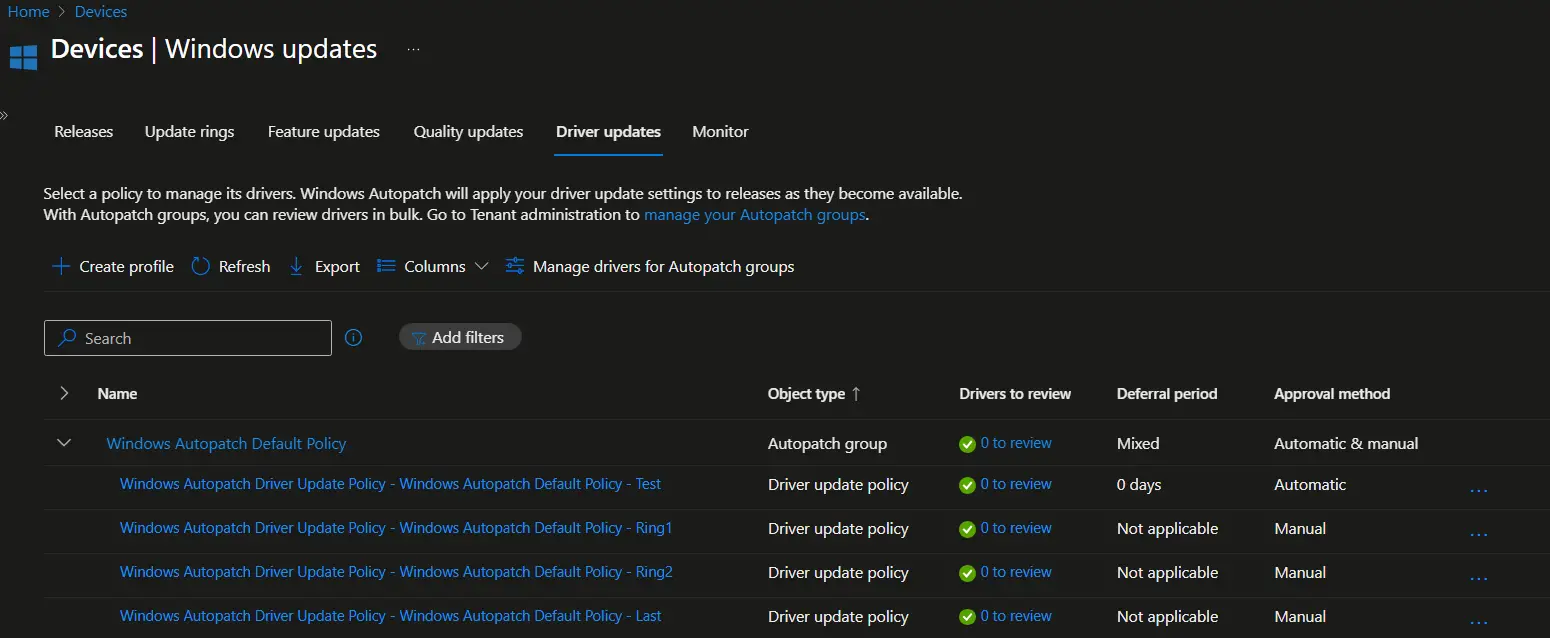Click the search info tooltip icon
This screenshot has width=1550, height=638.
(x=353, y=337)
